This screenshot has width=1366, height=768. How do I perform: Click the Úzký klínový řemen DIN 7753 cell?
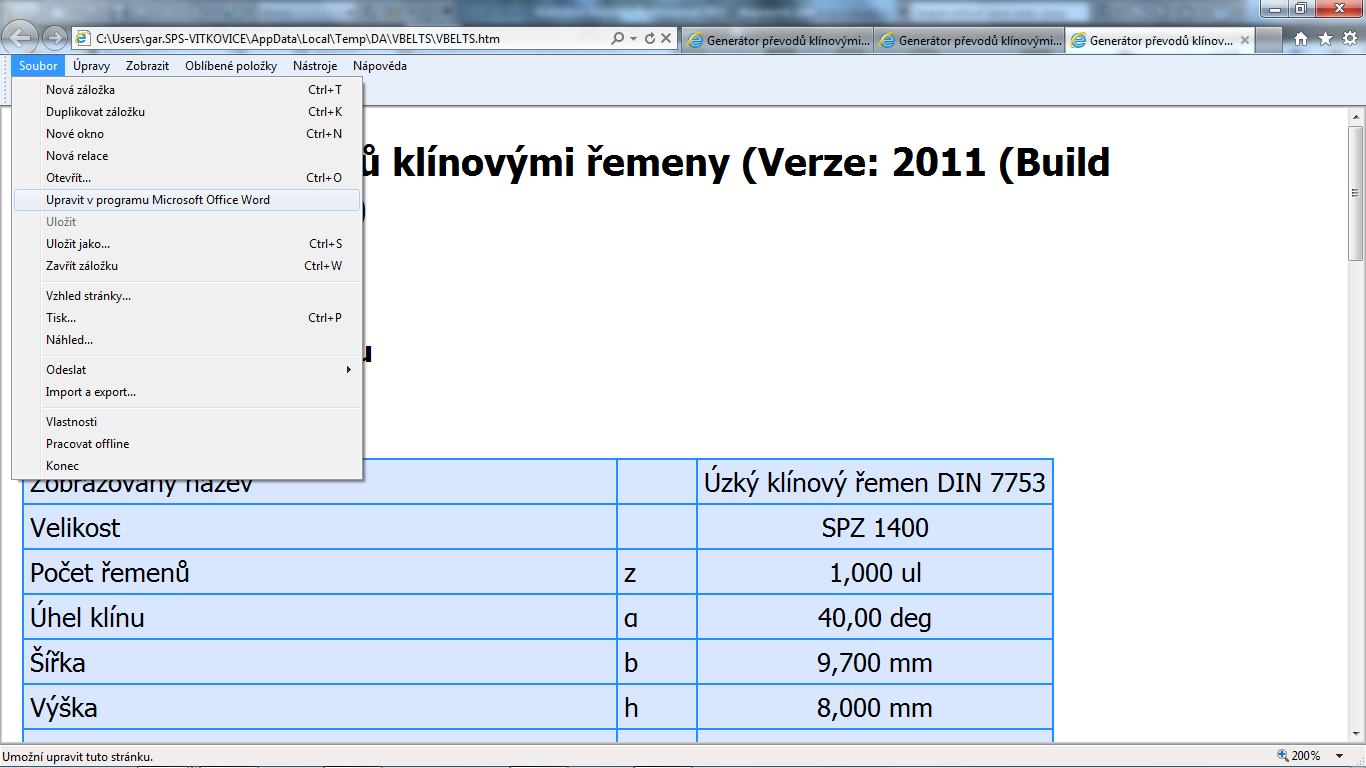[x=875, y=483]
